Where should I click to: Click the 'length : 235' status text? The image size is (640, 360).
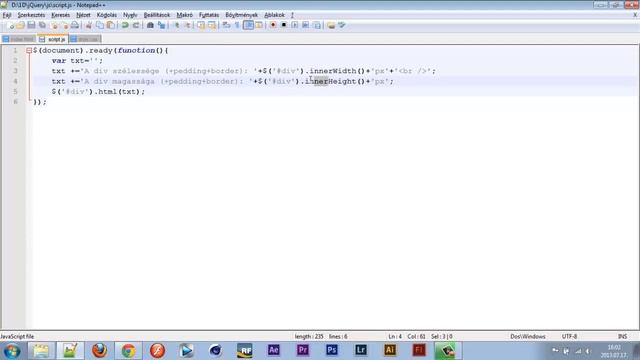[x=309, y=337]
